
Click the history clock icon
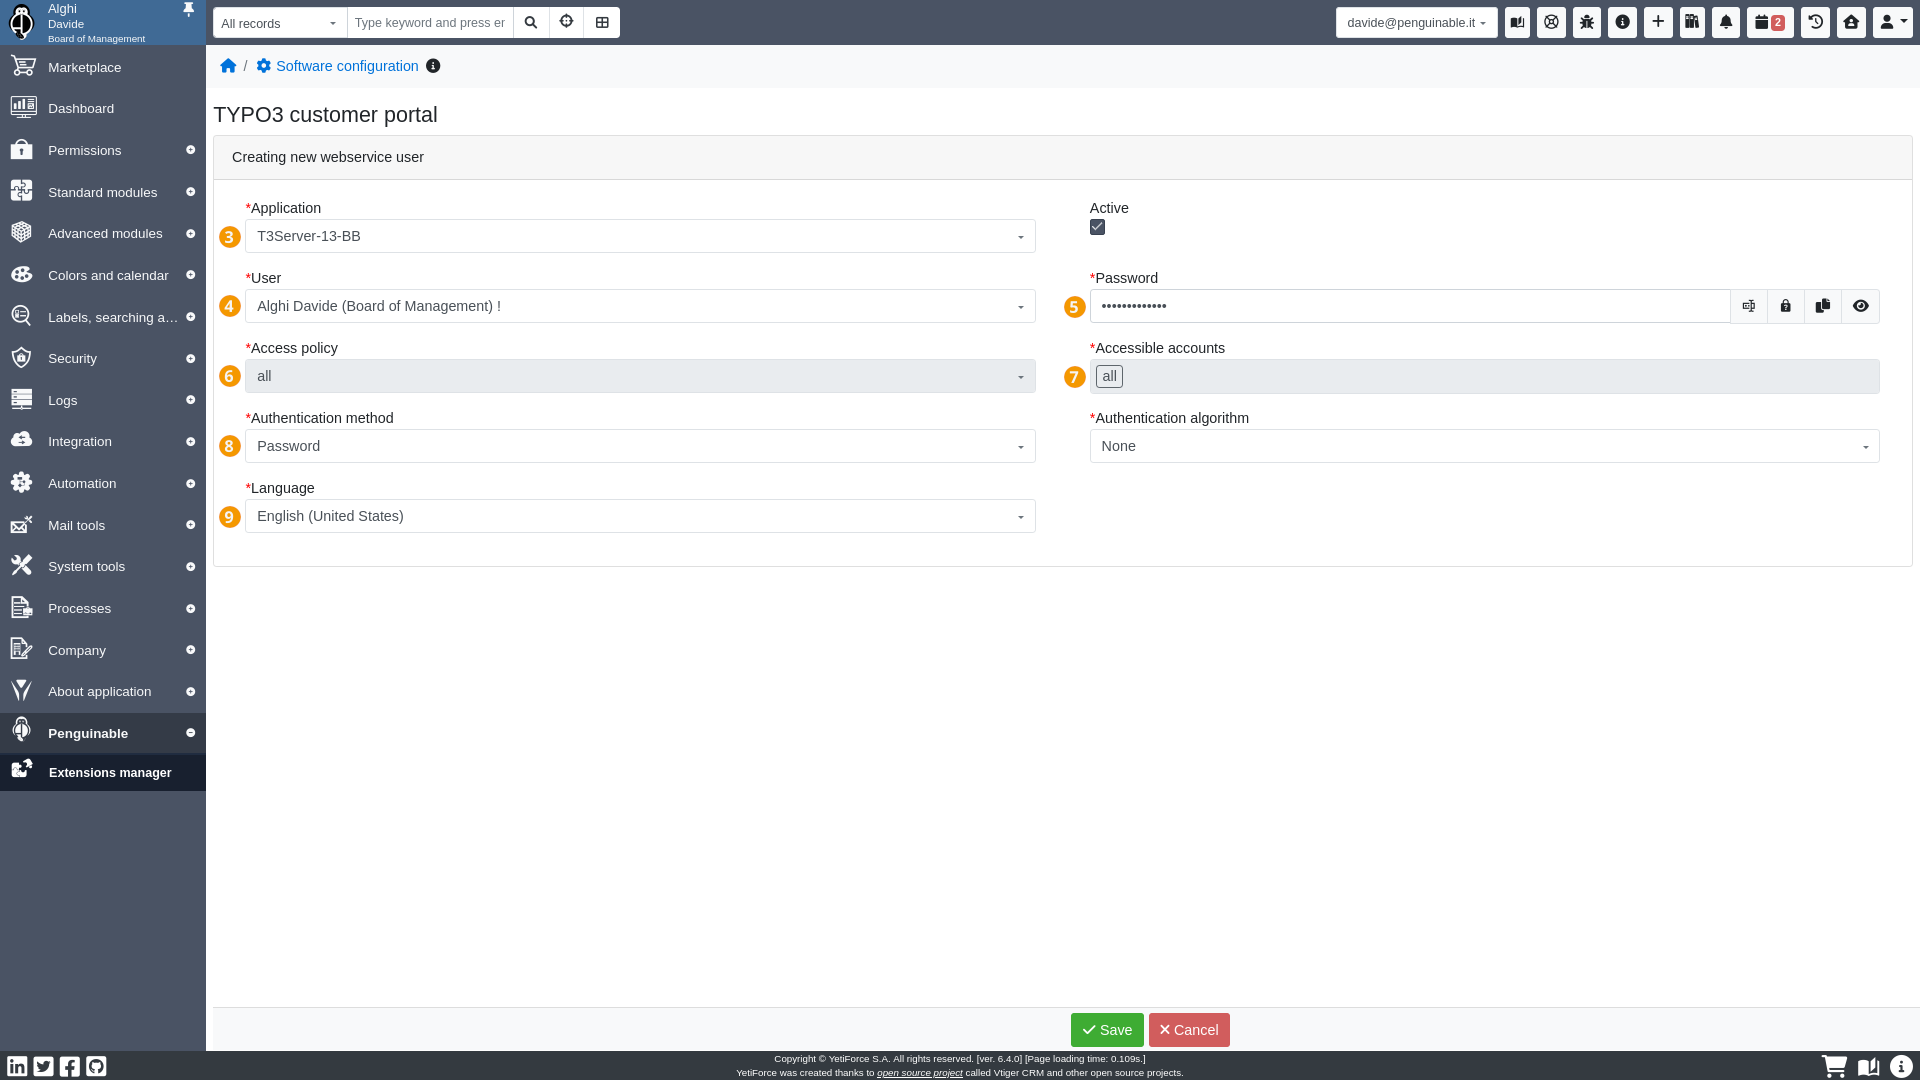click(x=1816, y=22)
